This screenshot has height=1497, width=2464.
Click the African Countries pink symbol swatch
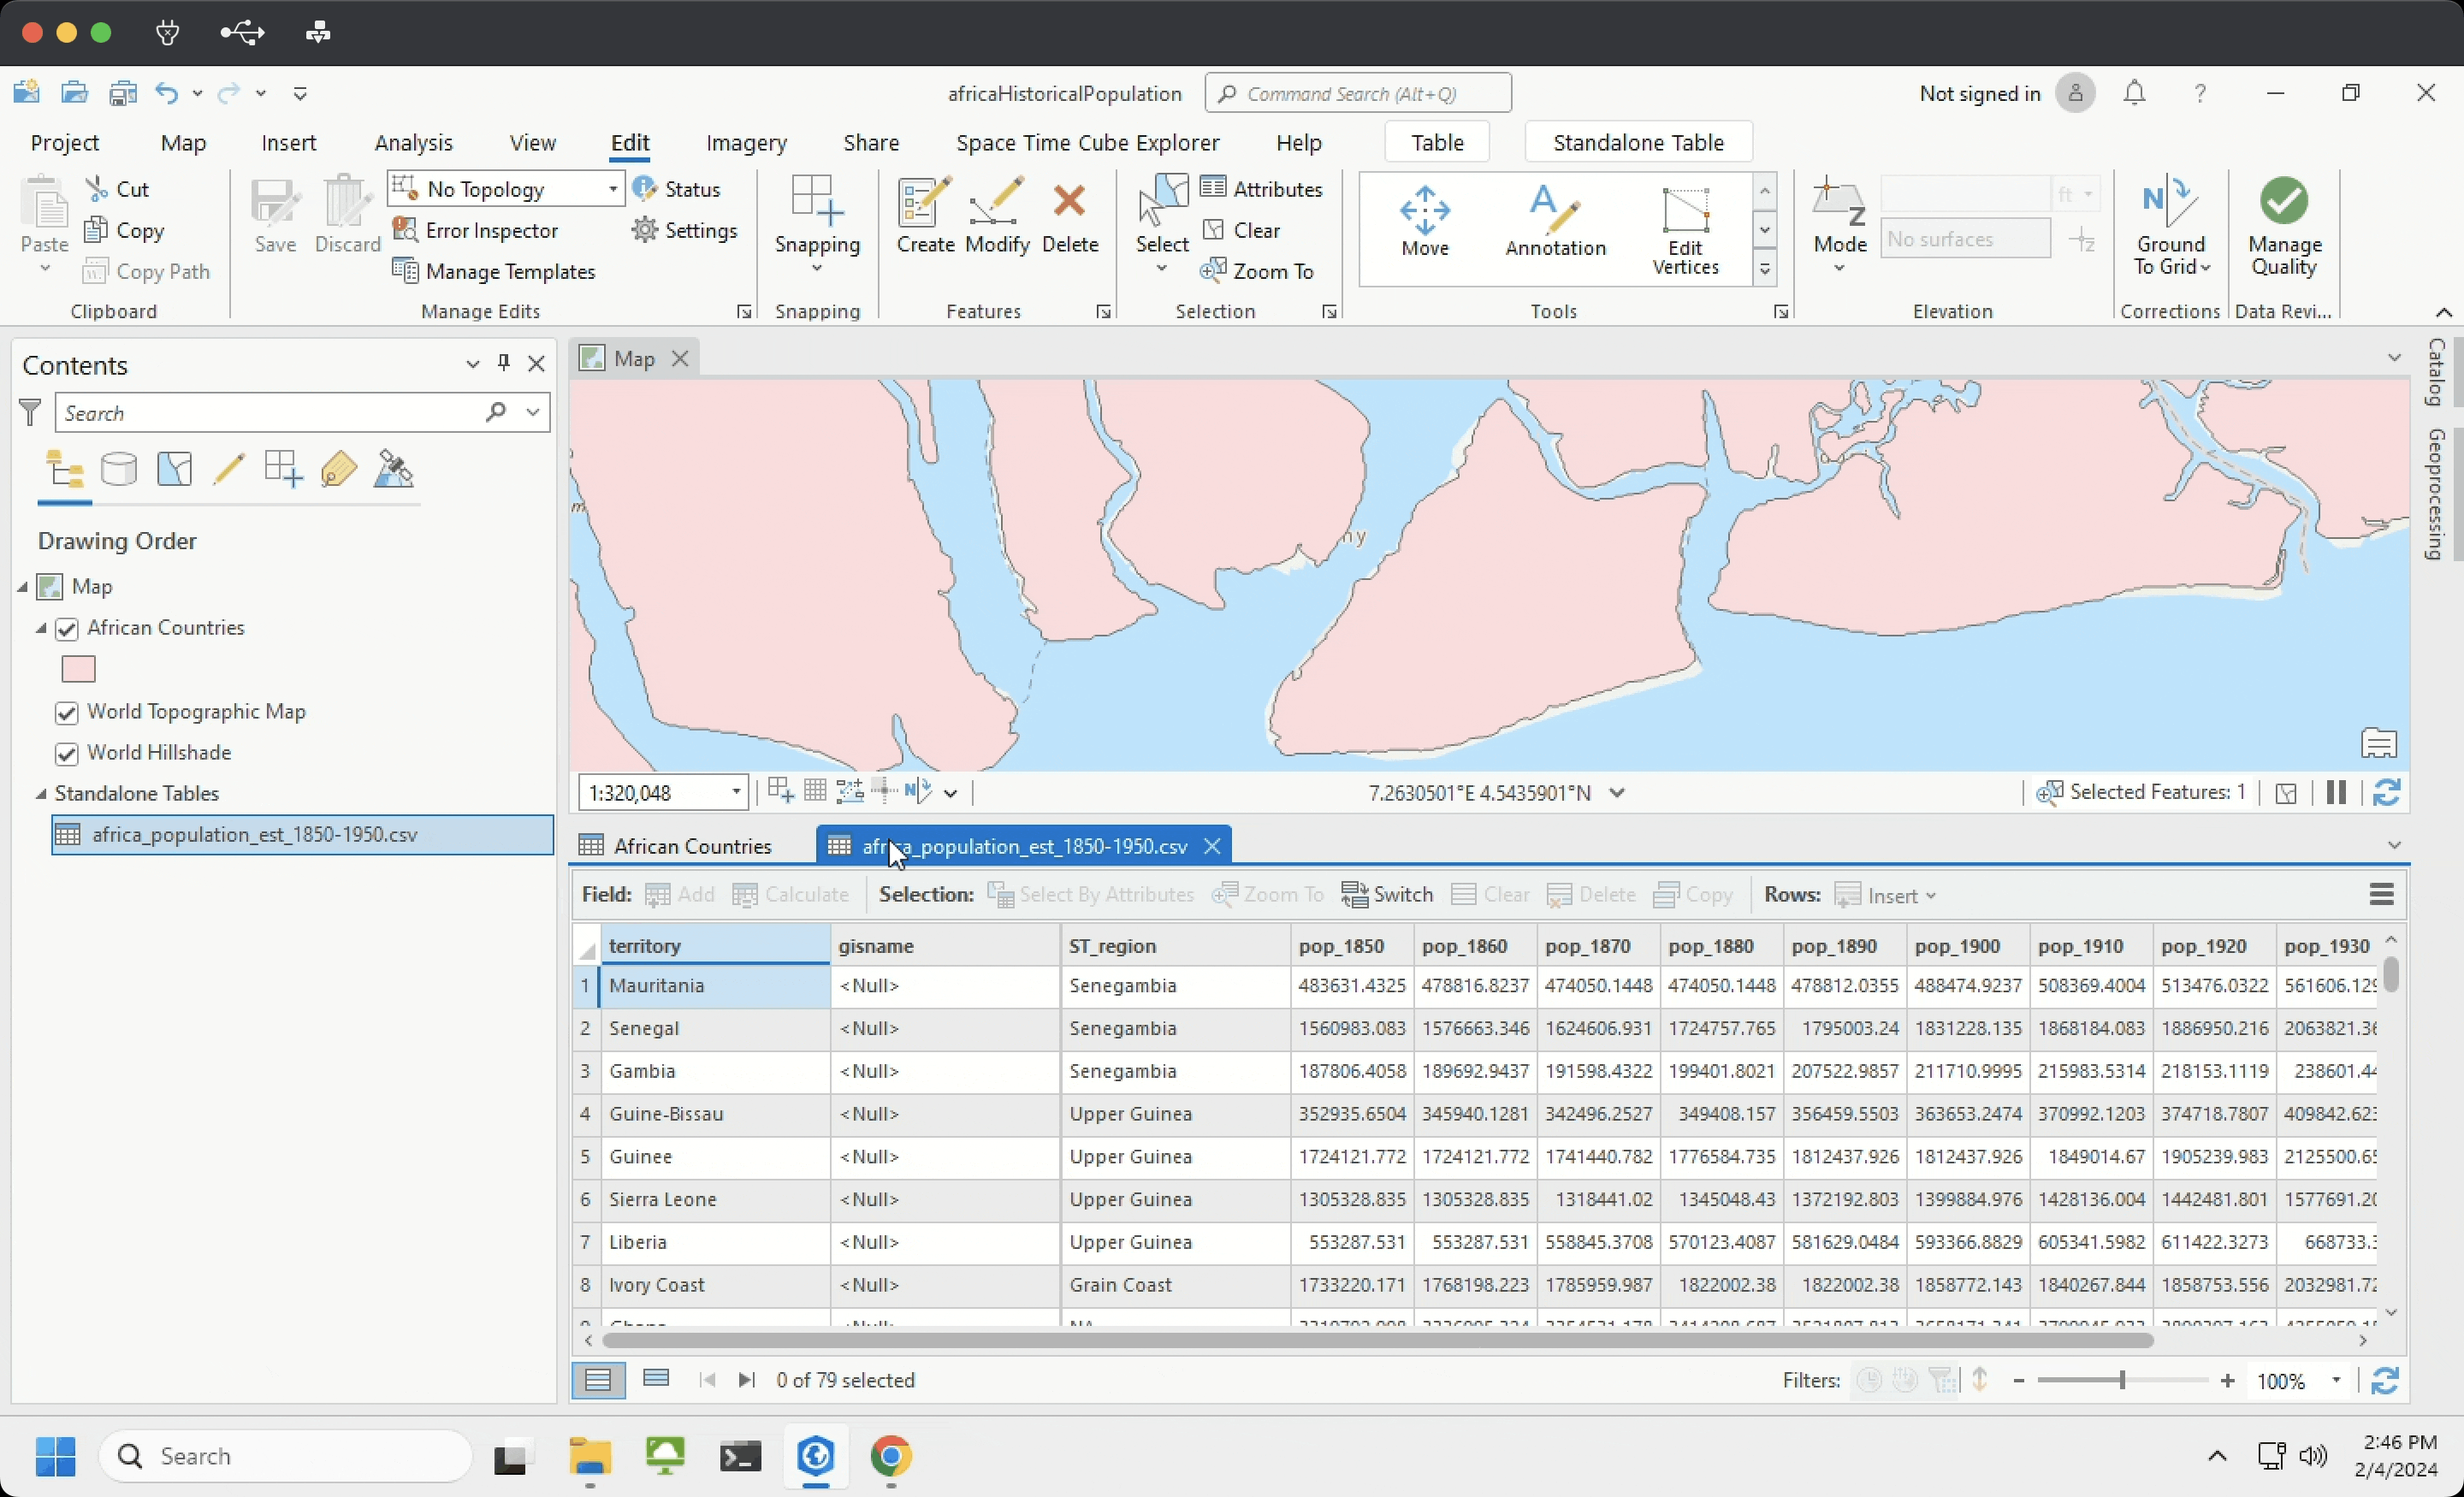pyautogui.click(x=78, y=669)
